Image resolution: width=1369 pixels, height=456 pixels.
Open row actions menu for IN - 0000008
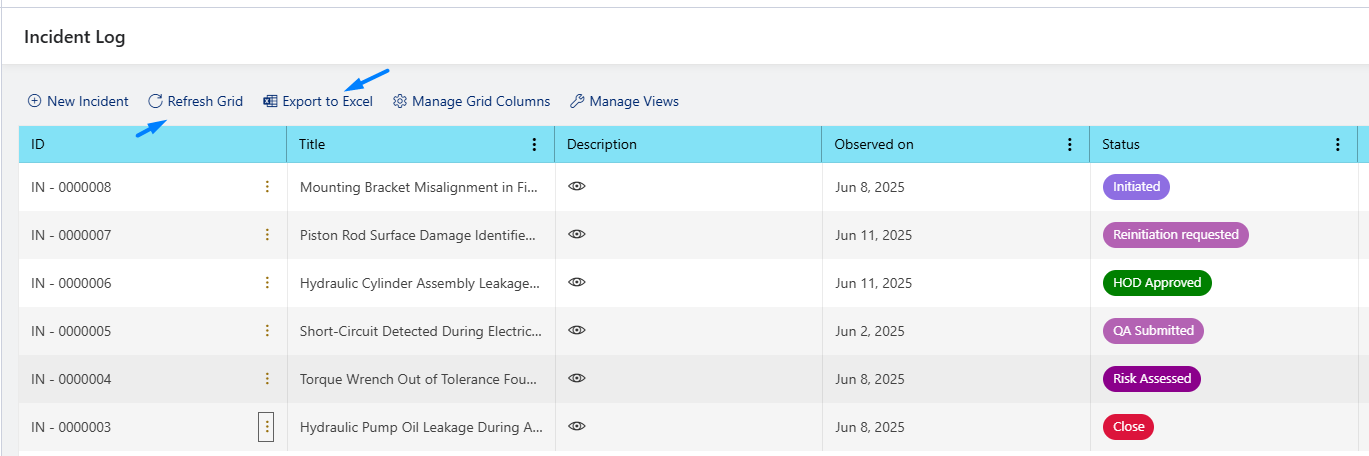267,186
